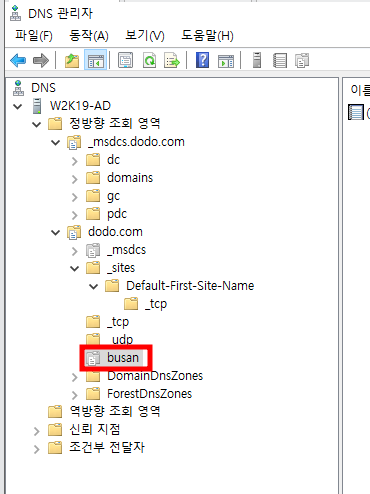Select the DNS root node
The height and width of the screenshot is (494, 370).
tap(43, 88)
